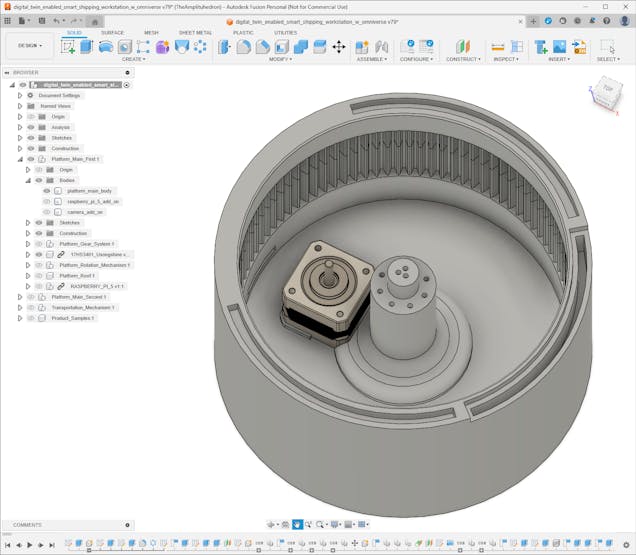Viewport: 636px width, 555px height.
Task: Click the Select tool icon
Action: (x=607, y=46)
